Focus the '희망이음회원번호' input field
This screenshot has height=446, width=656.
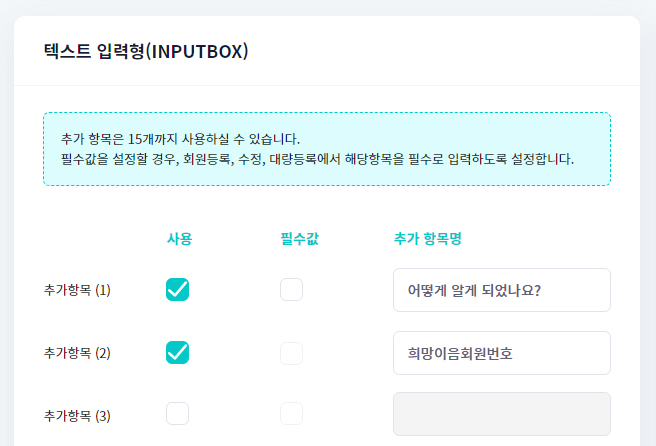point(501,353)
